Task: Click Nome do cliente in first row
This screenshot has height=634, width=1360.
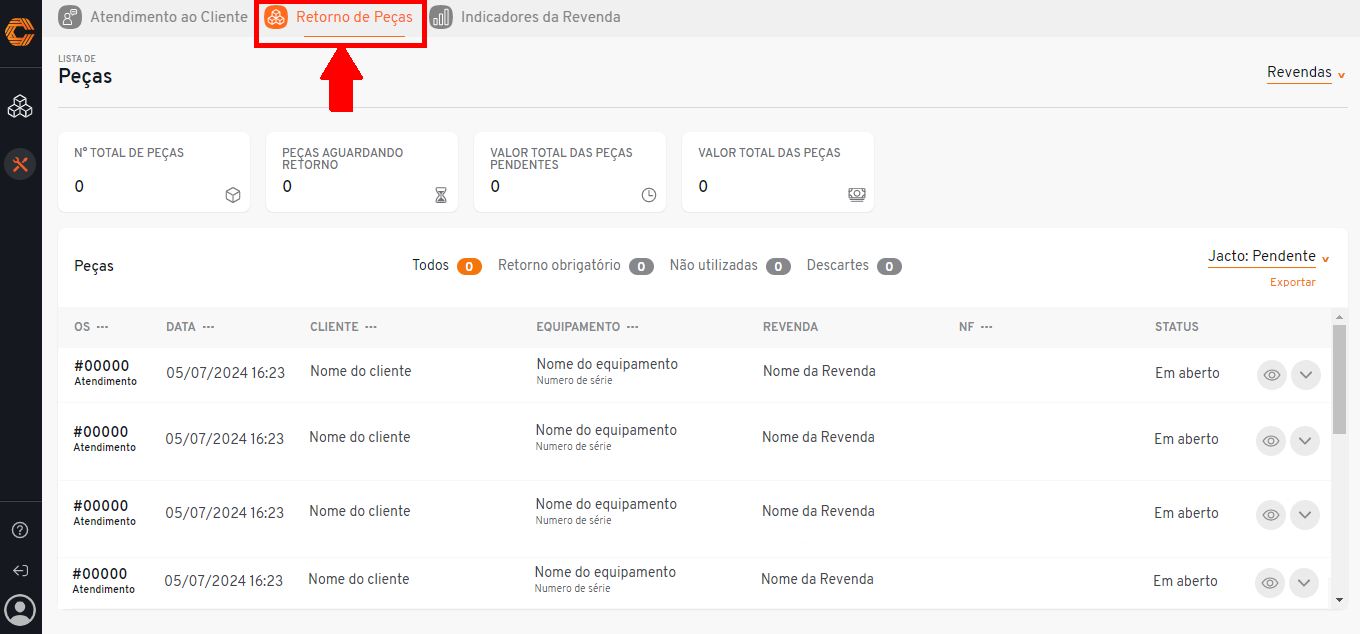Action: coord(361,371)
